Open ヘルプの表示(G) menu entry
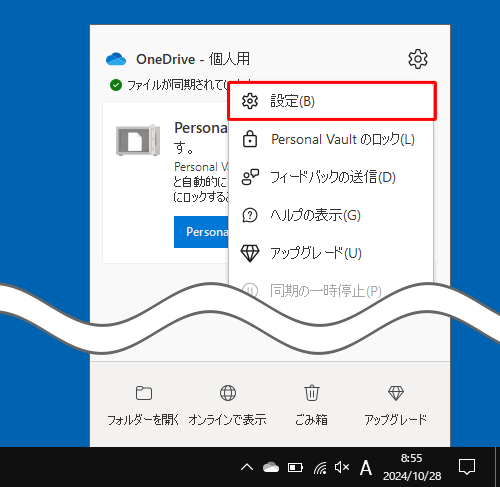The height and width of the screenshot is (487, 500). (x=331, y=215)
